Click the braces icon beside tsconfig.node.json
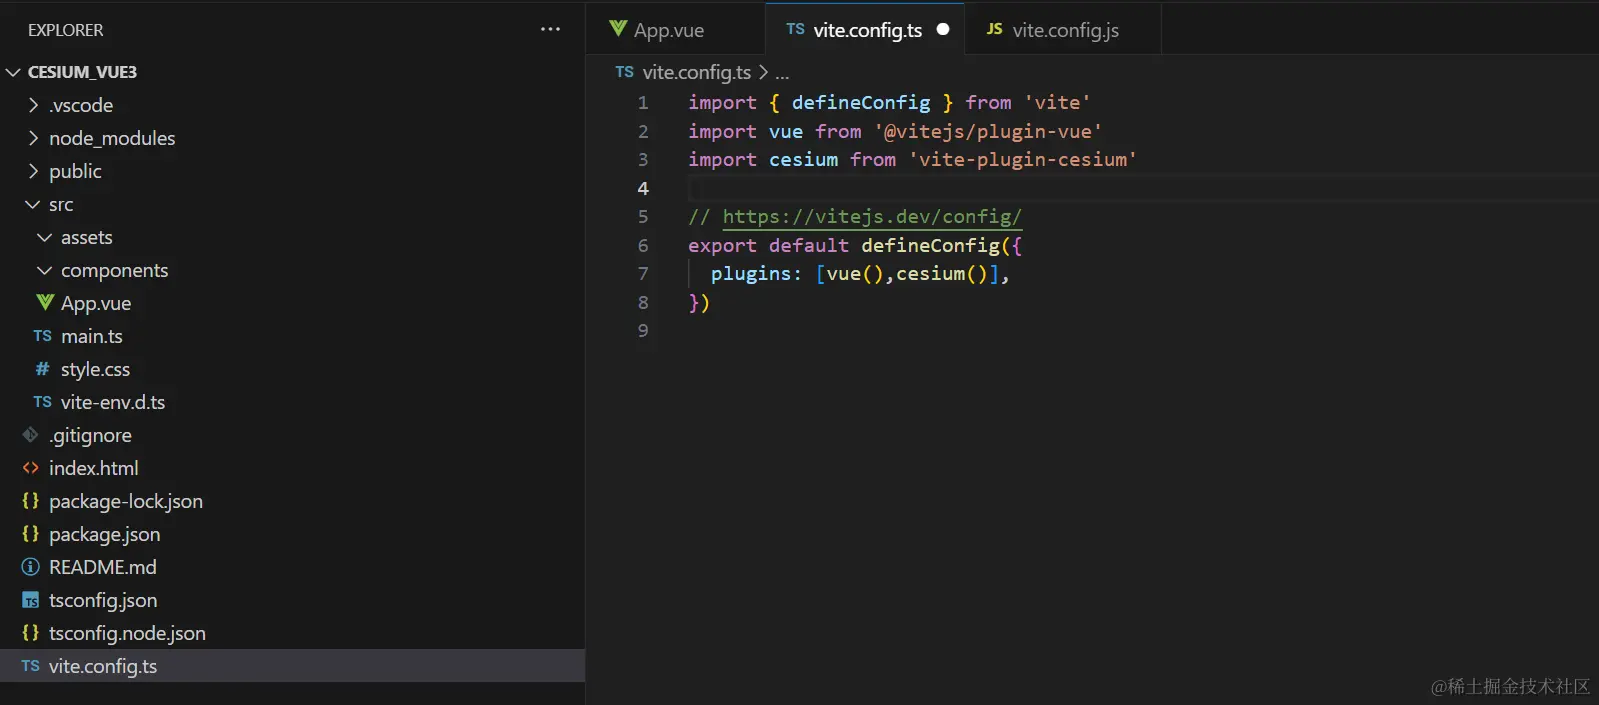The height and width of the screenshot is (705, 1599). pos(31,633)
